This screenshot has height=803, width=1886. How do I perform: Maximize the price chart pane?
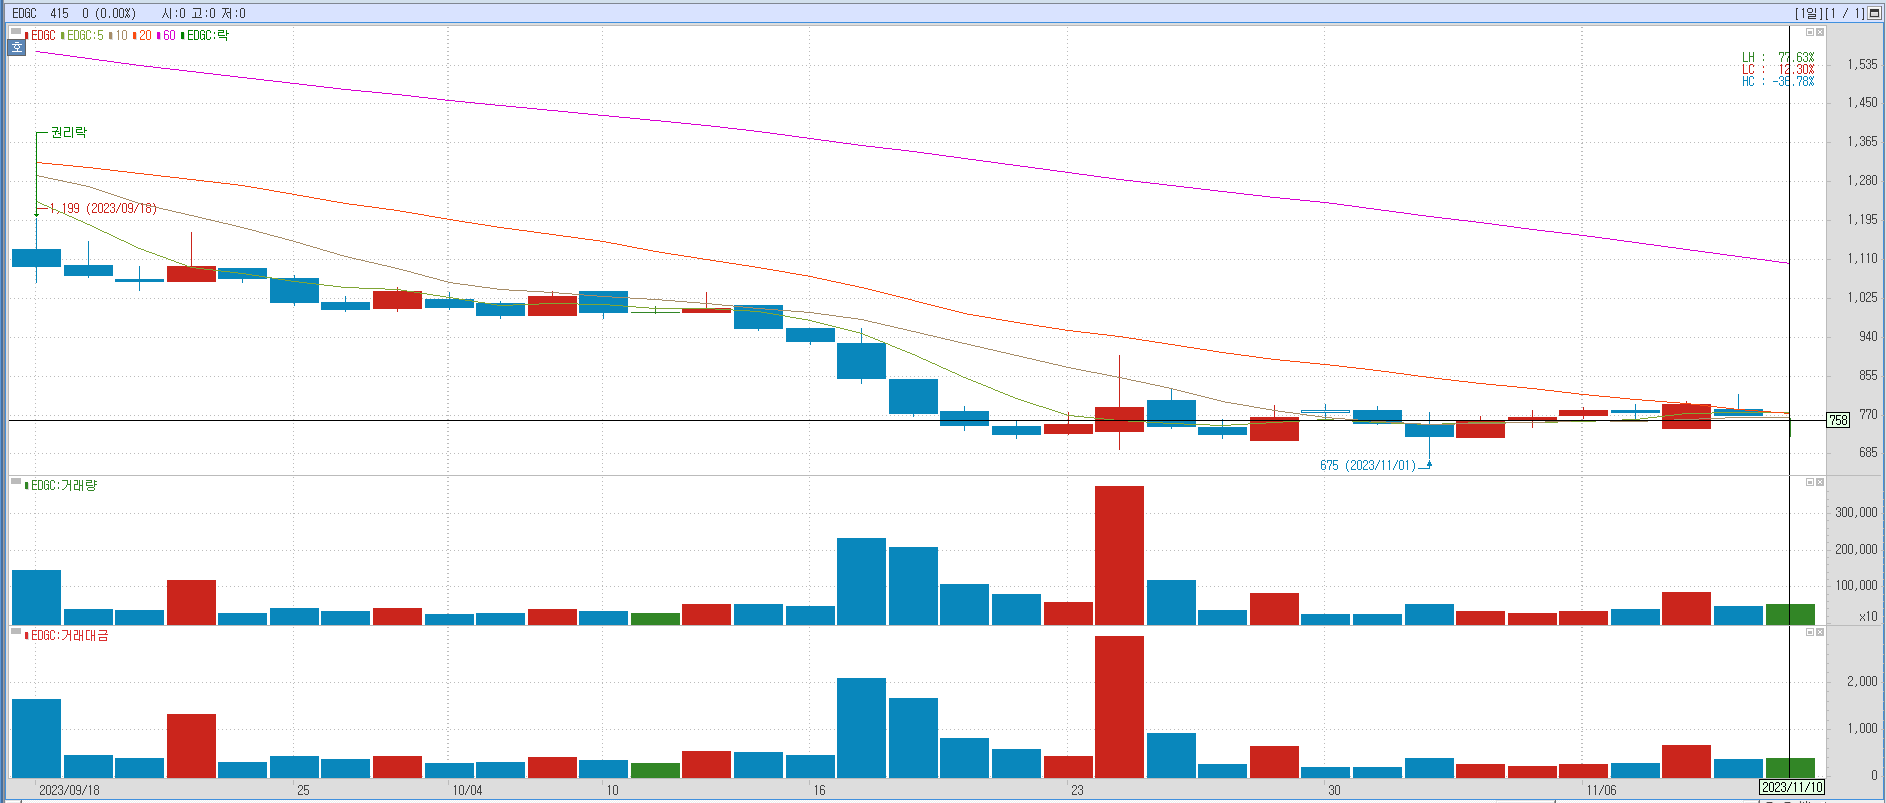[x=1809, y=32]
